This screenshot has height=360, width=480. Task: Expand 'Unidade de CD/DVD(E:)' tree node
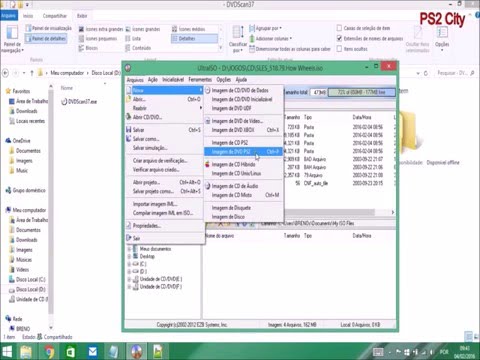click(x=129, y=279)
